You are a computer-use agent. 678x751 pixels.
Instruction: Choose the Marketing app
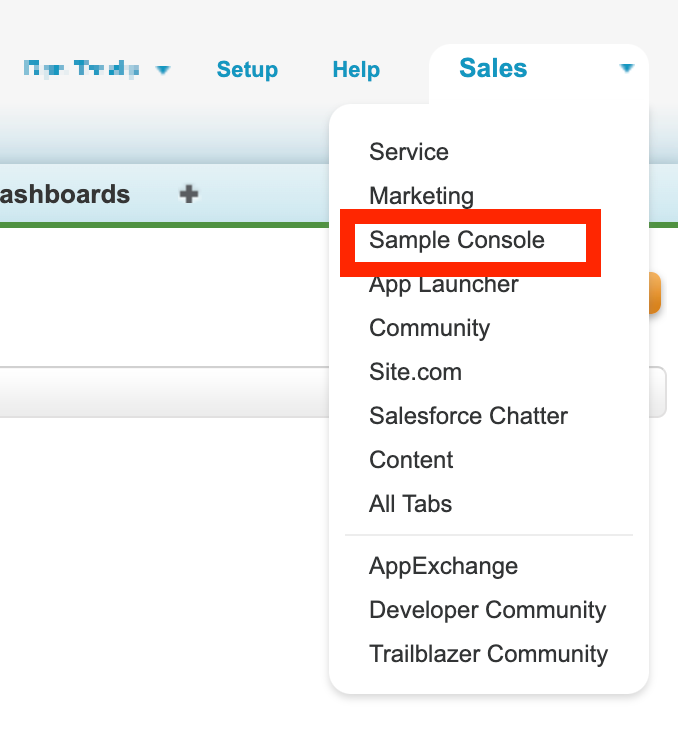coord(421,196)
